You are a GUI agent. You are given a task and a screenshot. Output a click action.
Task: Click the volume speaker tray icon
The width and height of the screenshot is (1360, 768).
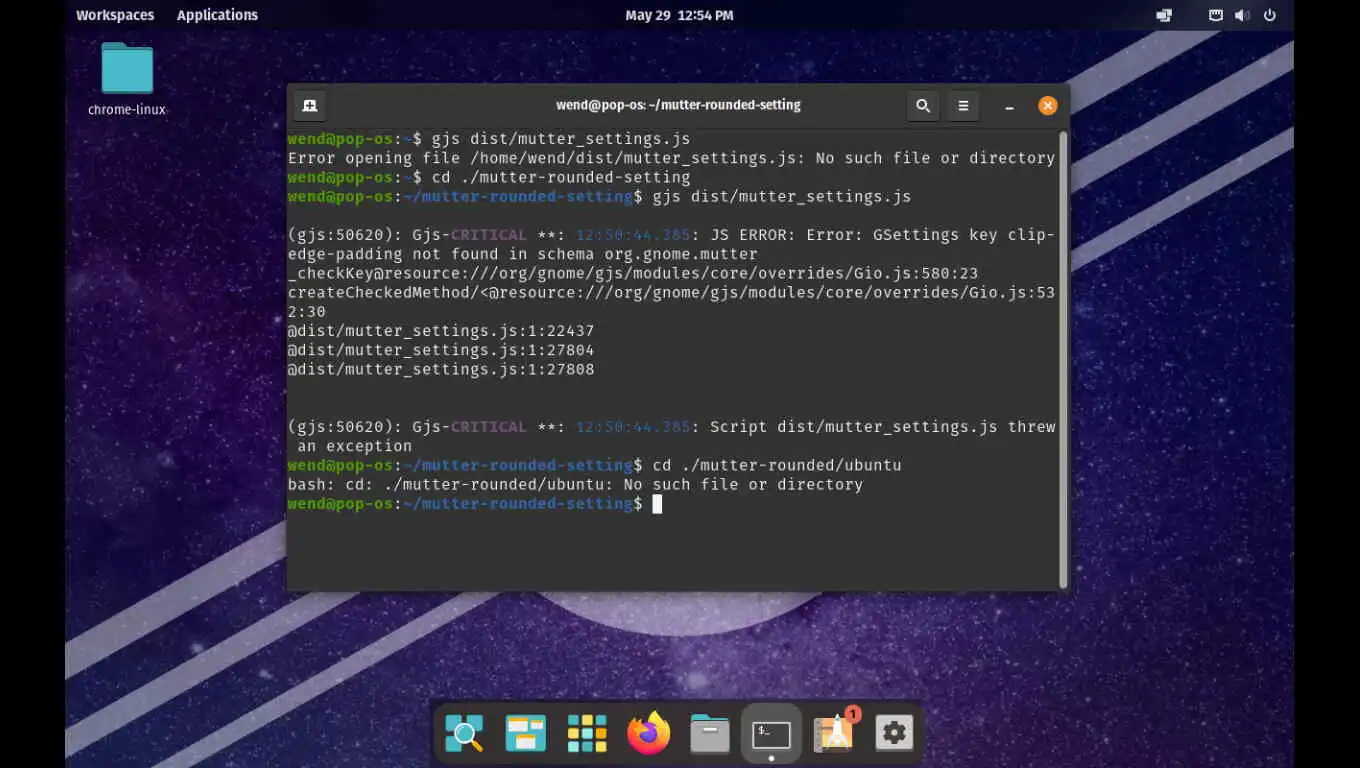(1242, 15)
